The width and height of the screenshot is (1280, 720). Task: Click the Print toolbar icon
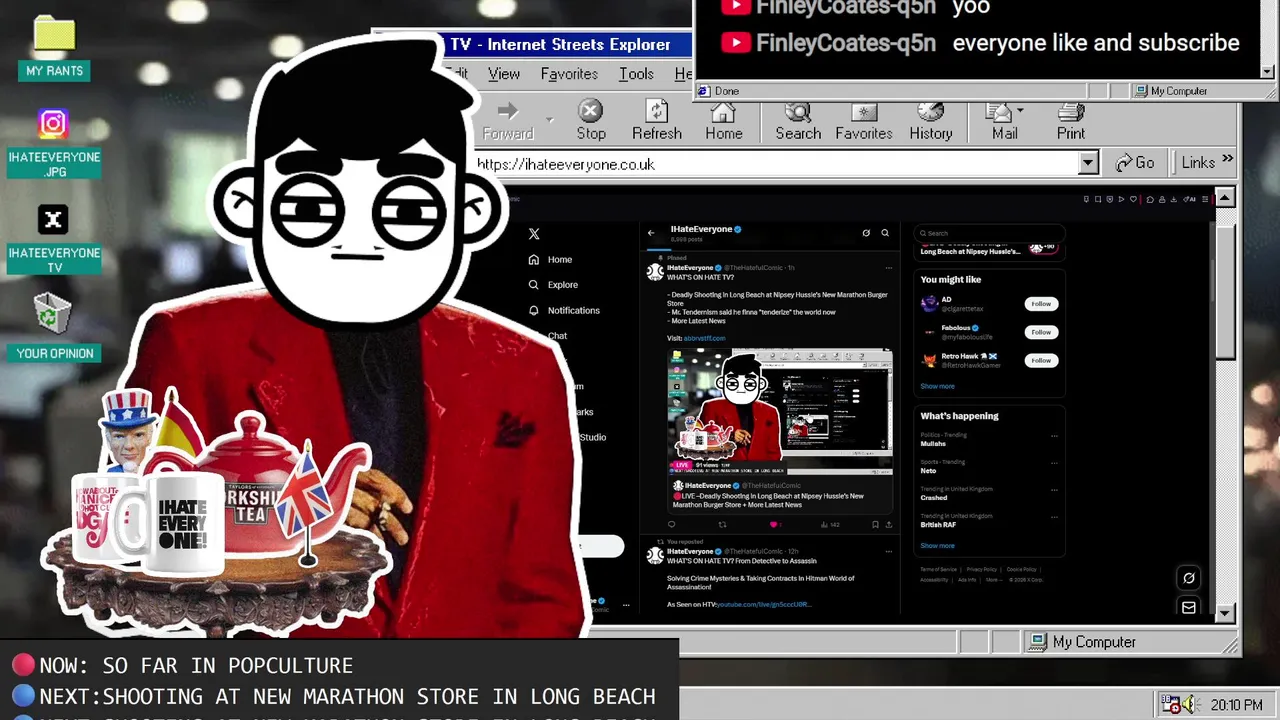click(x=1070, y=121)
